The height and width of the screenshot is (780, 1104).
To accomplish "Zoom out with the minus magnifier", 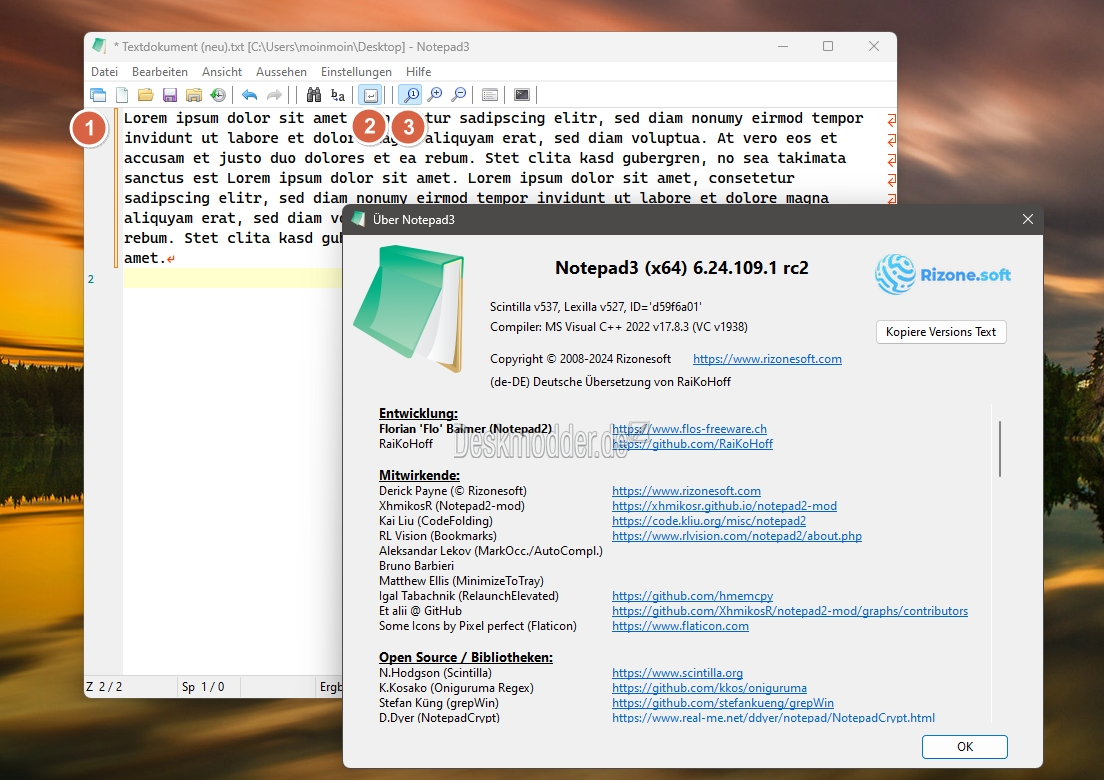I will click(x=459, y=94).
